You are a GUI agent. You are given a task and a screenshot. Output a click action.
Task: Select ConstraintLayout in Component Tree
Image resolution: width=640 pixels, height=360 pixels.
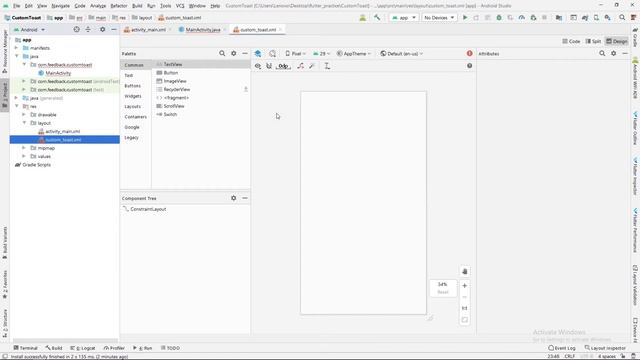coord(148,209)
